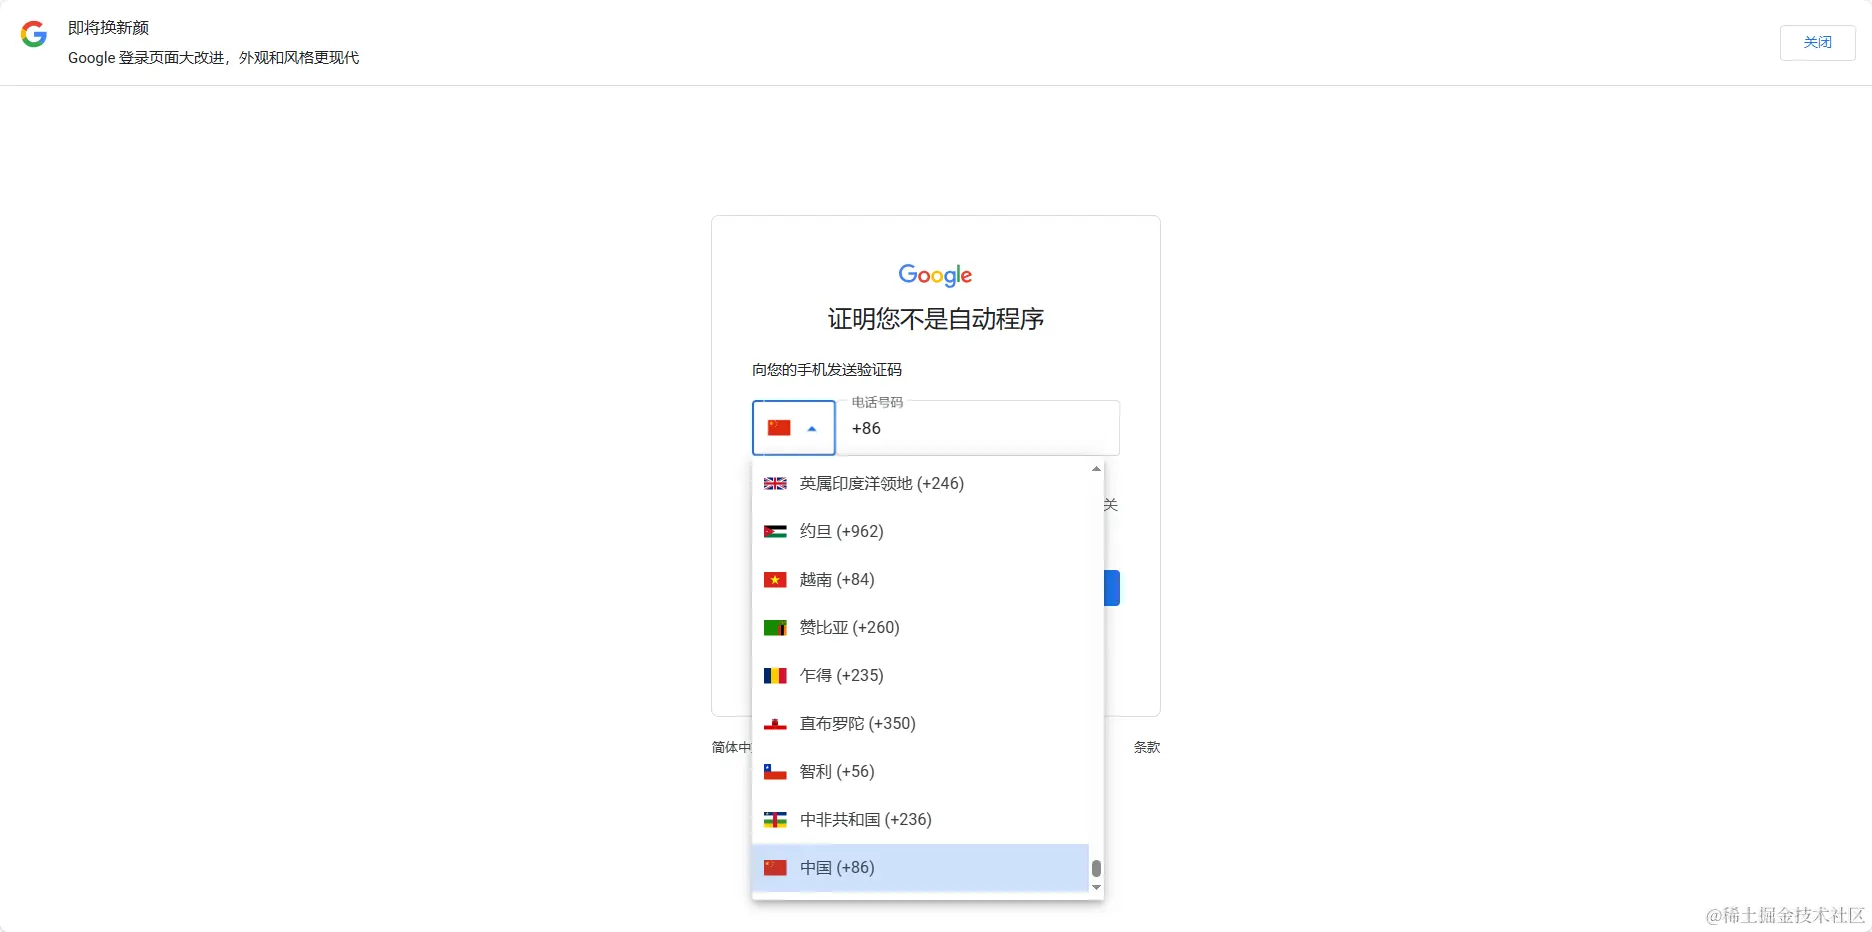Click the Jordan flag icon
The image size is (1872, 932).
tap(775, 532)
